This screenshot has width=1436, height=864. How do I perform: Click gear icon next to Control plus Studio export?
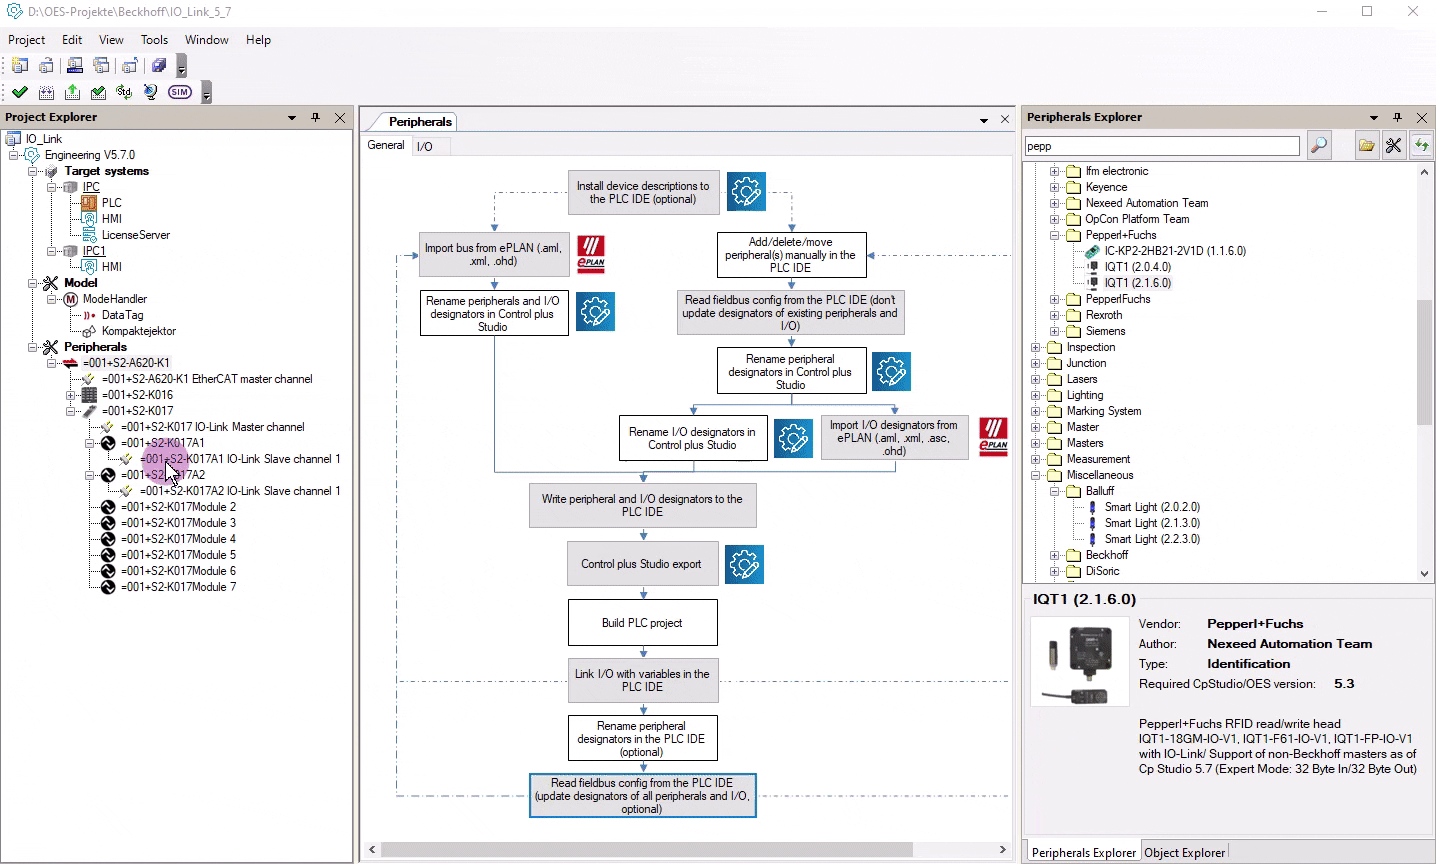[744, 564]
